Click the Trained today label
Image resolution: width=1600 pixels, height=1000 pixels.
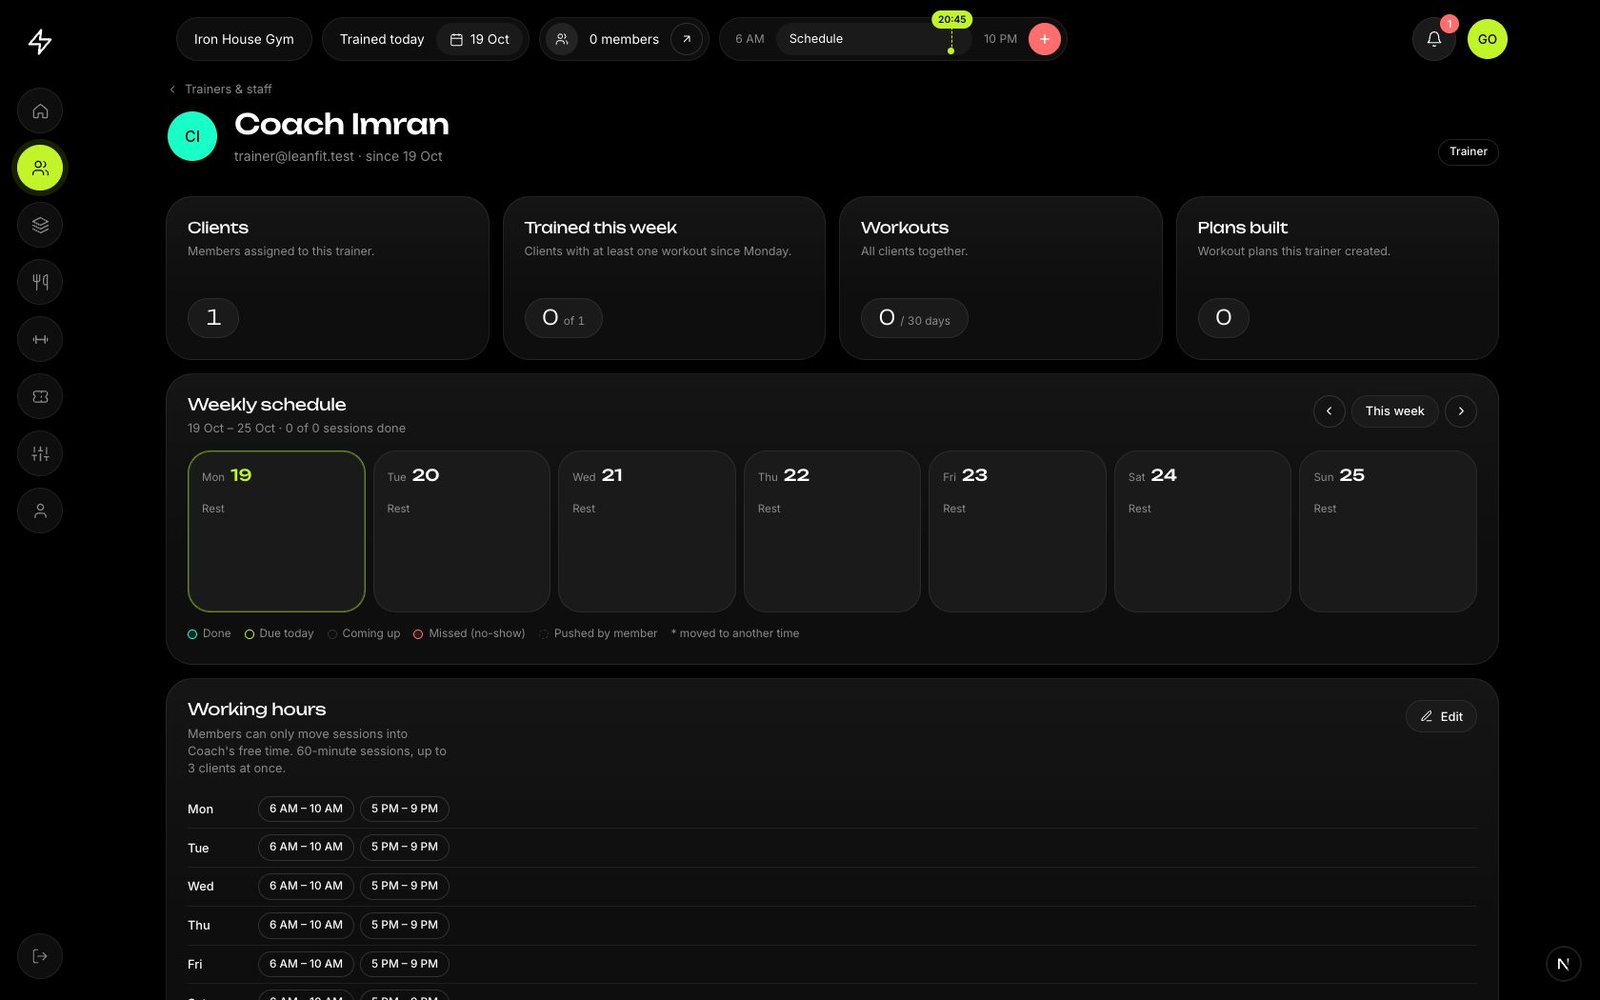pyautogui.click(x=382, y=39)
